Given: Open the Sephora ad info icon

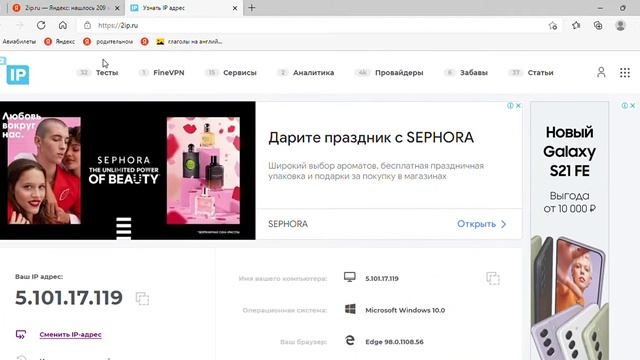Looking at the screenshot, I should point(510,105).
